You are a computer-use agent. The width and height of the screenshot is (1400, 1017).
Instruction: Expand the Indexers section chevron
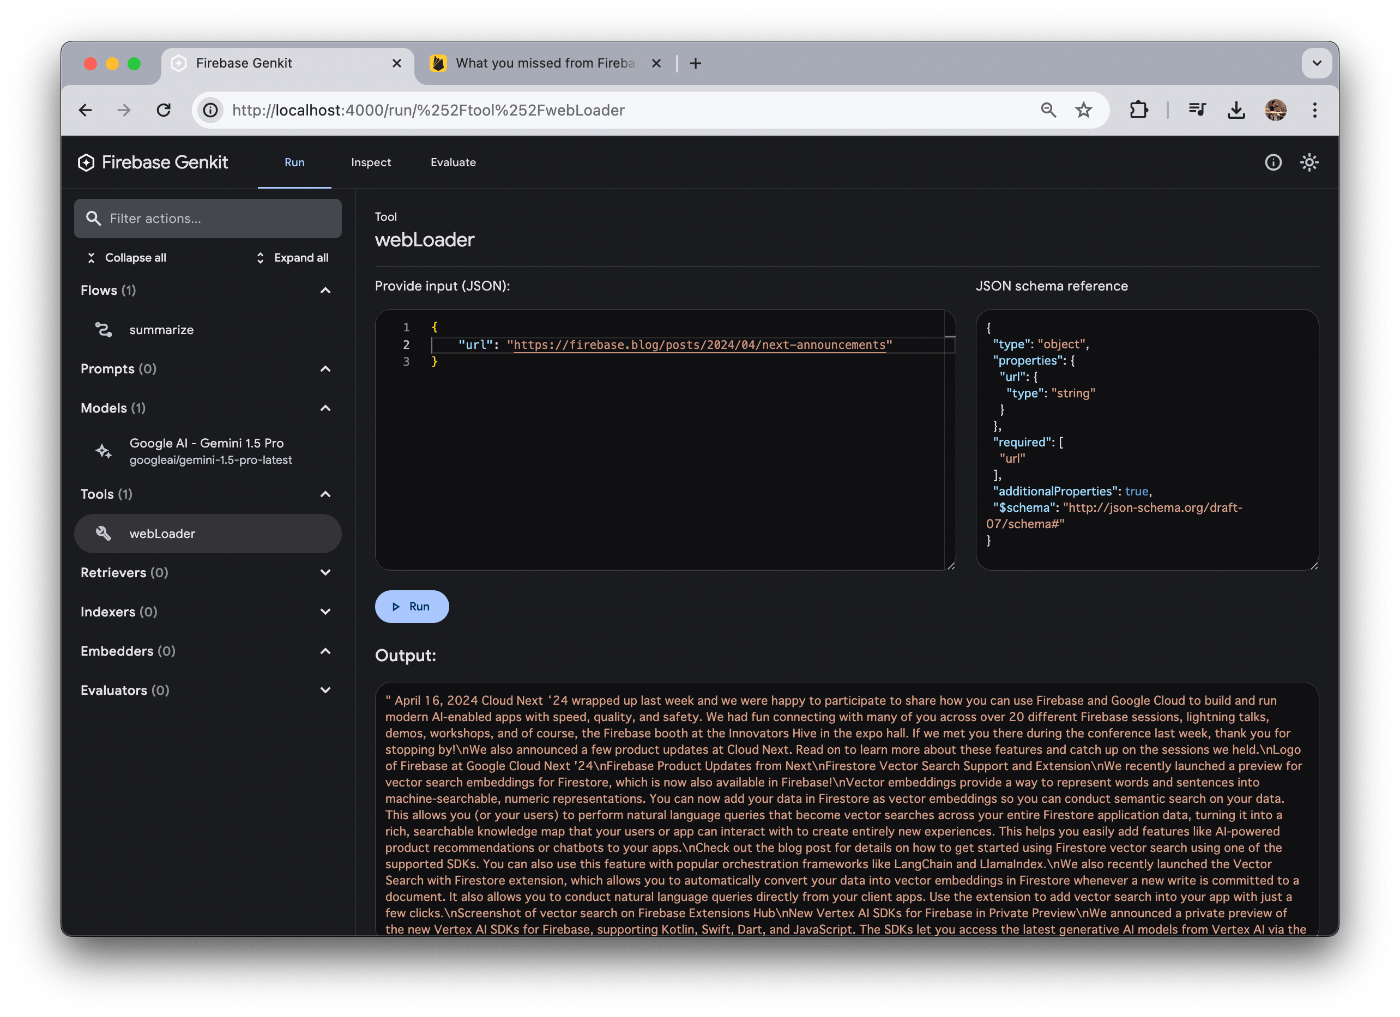pyautogui.click(x=325, y=612)
